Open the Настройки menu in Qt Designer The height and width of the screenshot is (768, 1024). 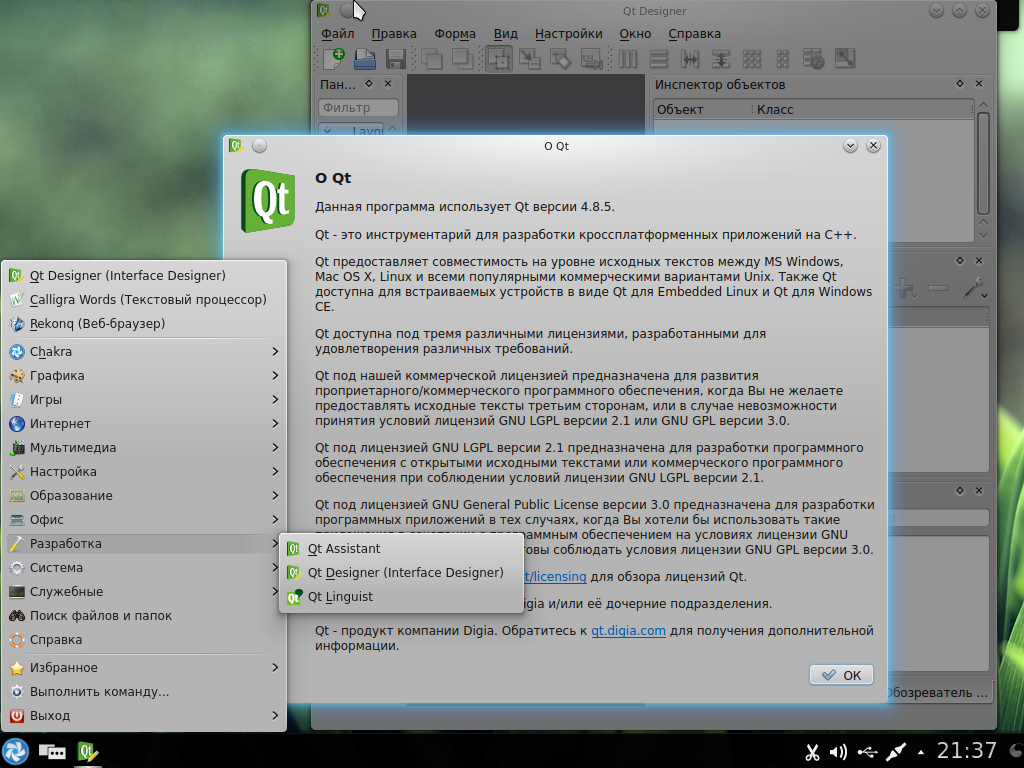pos(568,34)
